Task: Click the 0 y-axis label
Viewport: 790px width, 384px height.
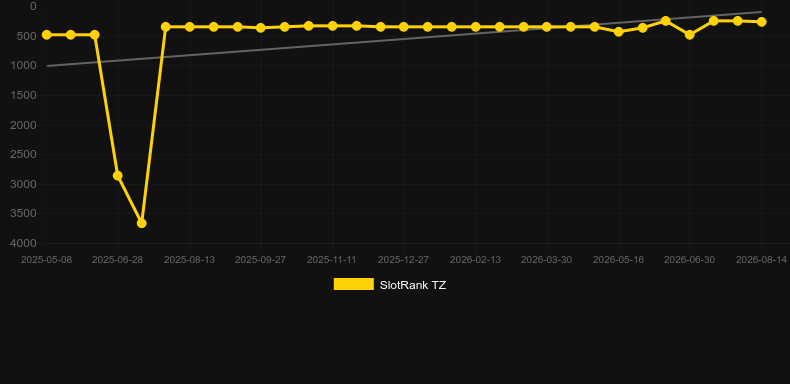Action: [33, 6]
